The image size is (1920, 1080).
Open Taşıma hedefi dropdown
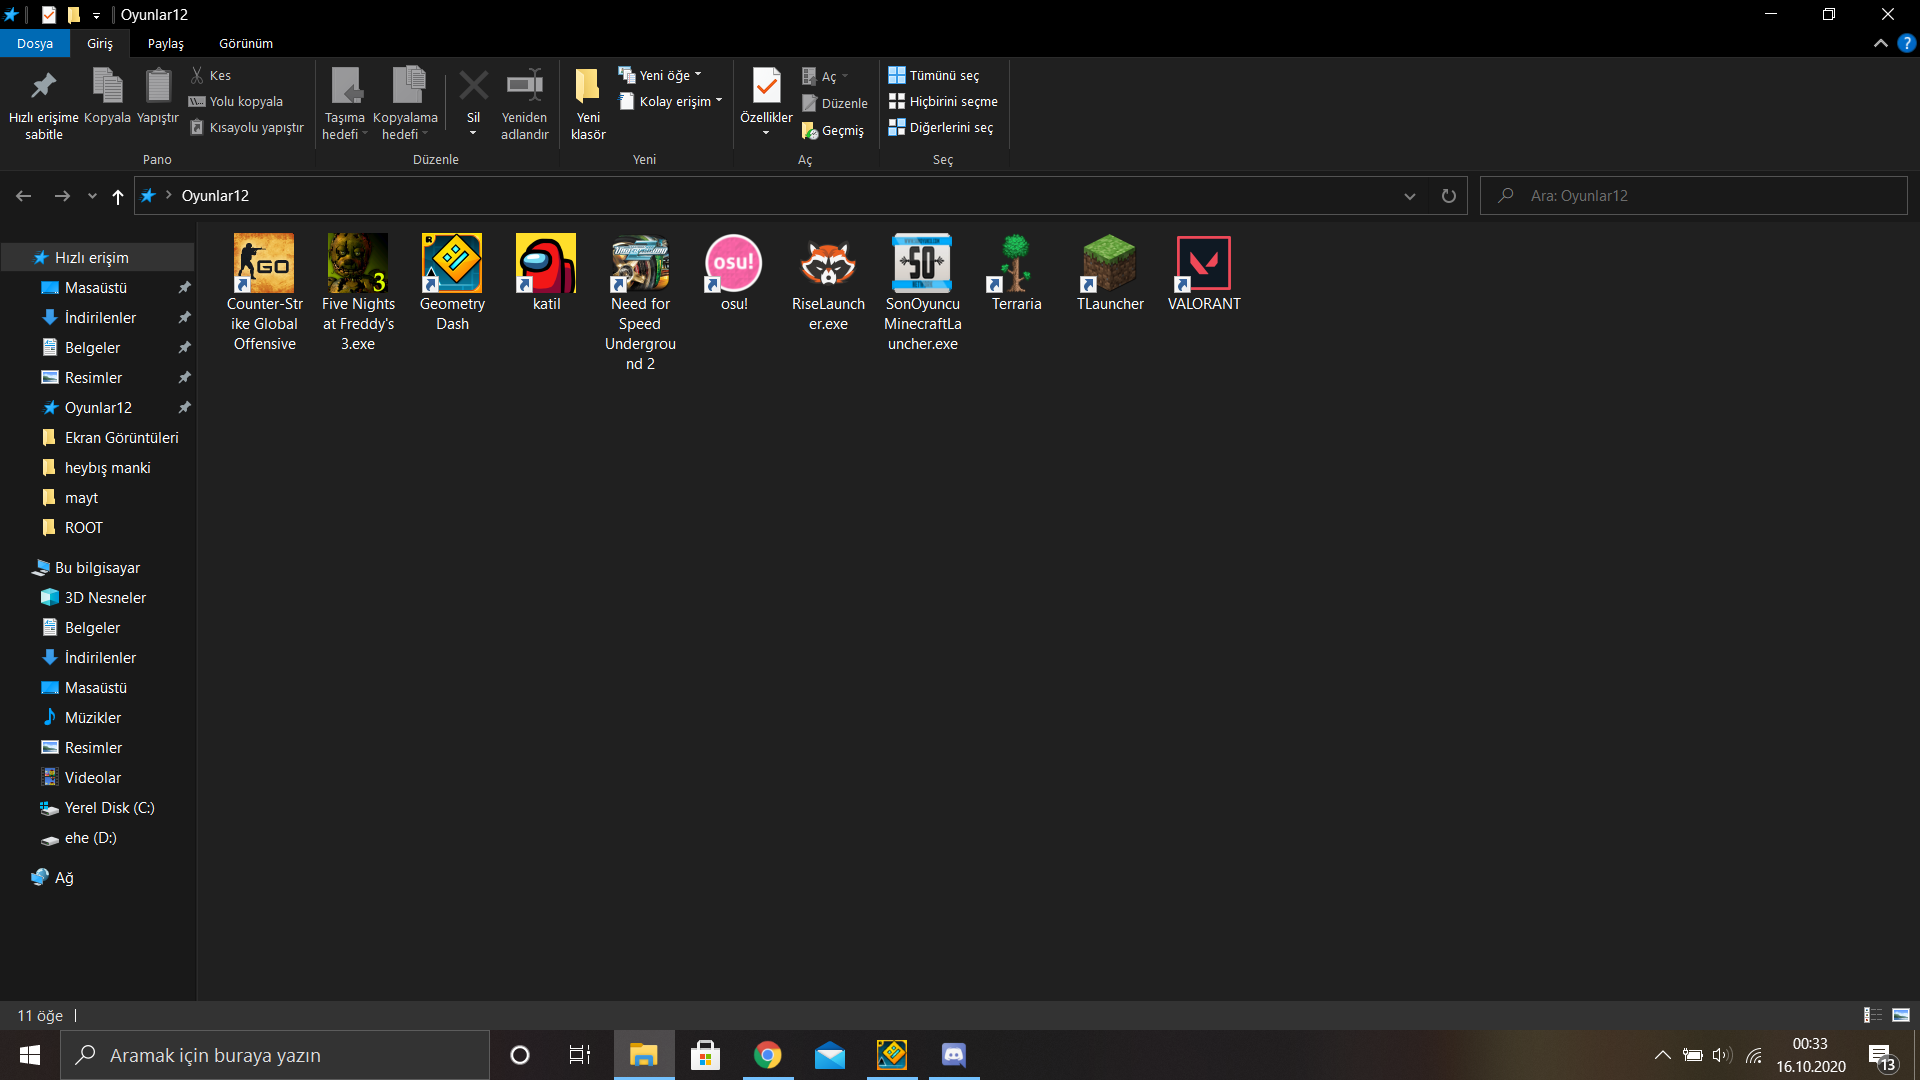(345, 105)
